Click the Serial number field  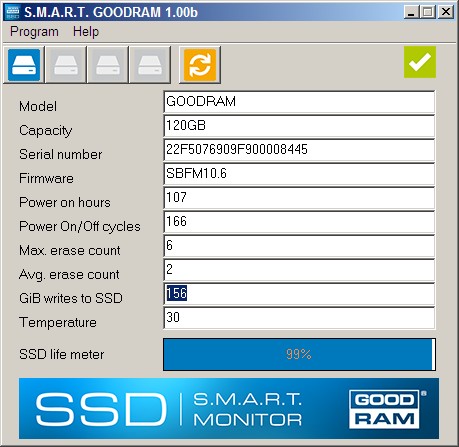(299, 150)
